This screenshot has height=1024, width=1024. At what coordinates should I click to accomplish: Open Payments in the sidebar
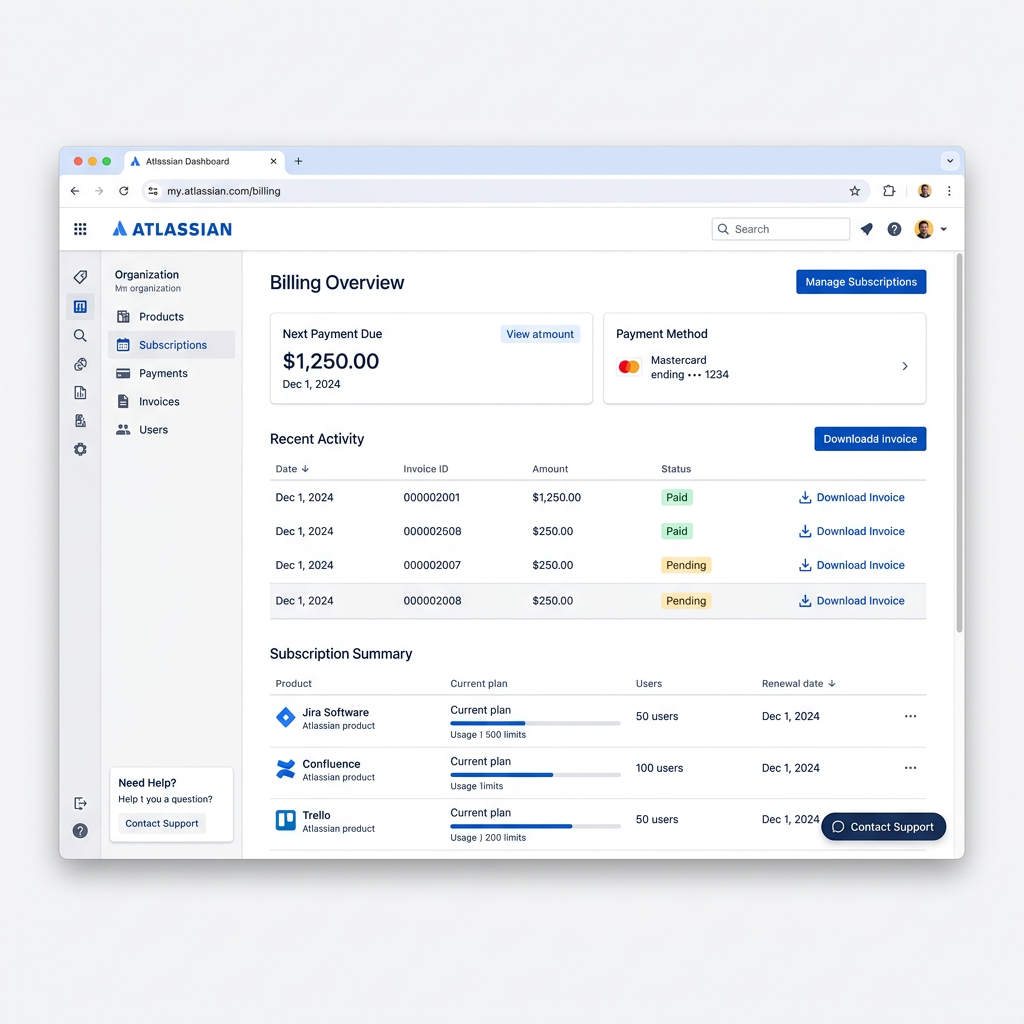pos(171,373)
